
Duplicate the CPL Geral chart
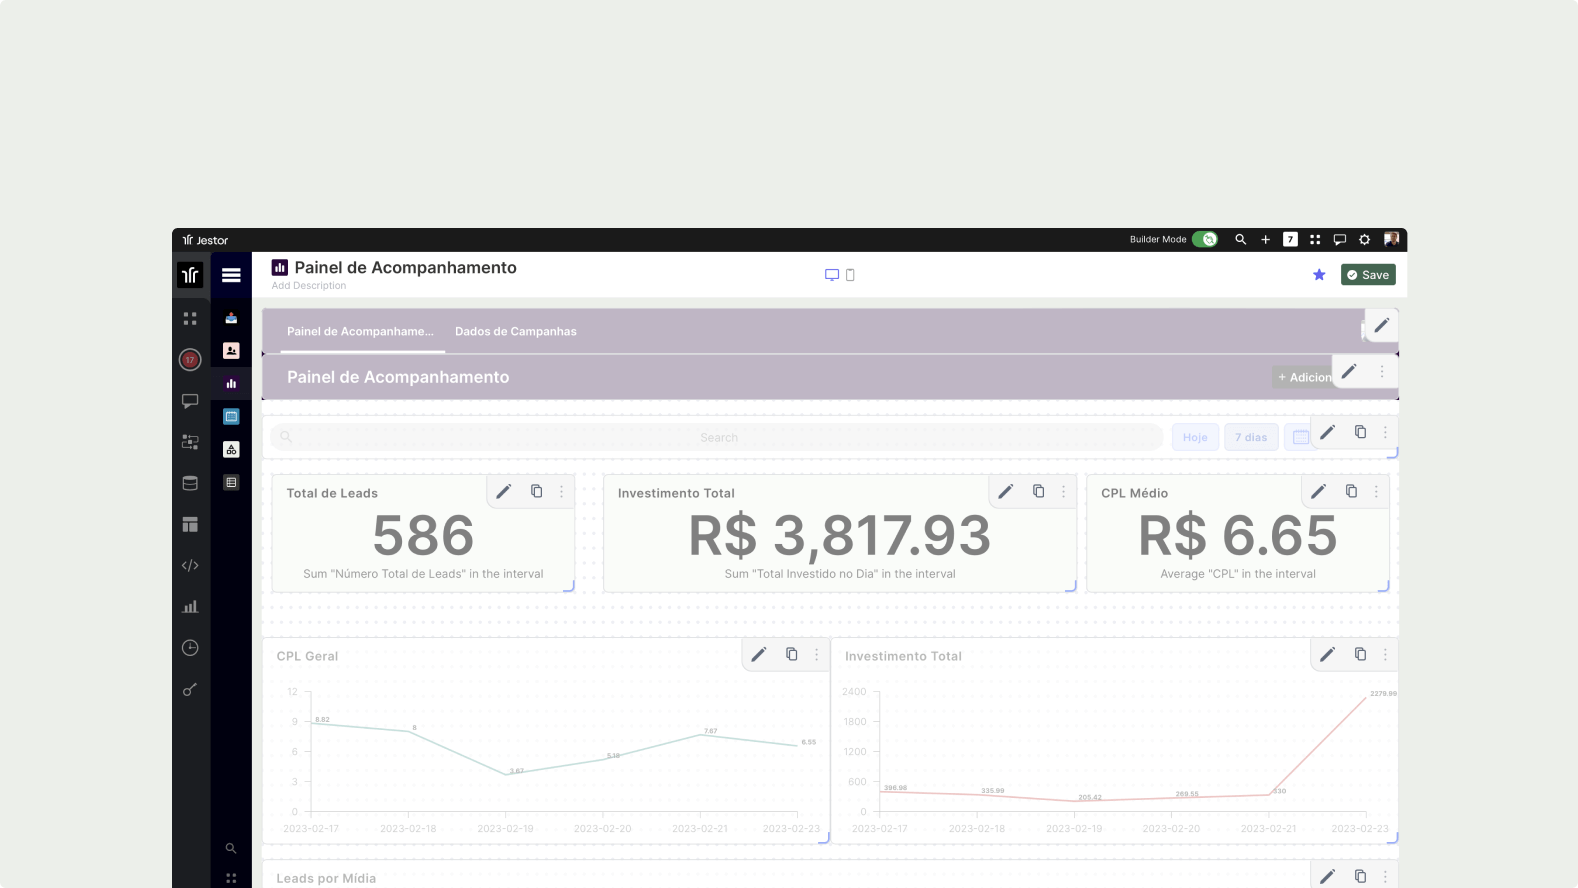(x=792, y=654)
